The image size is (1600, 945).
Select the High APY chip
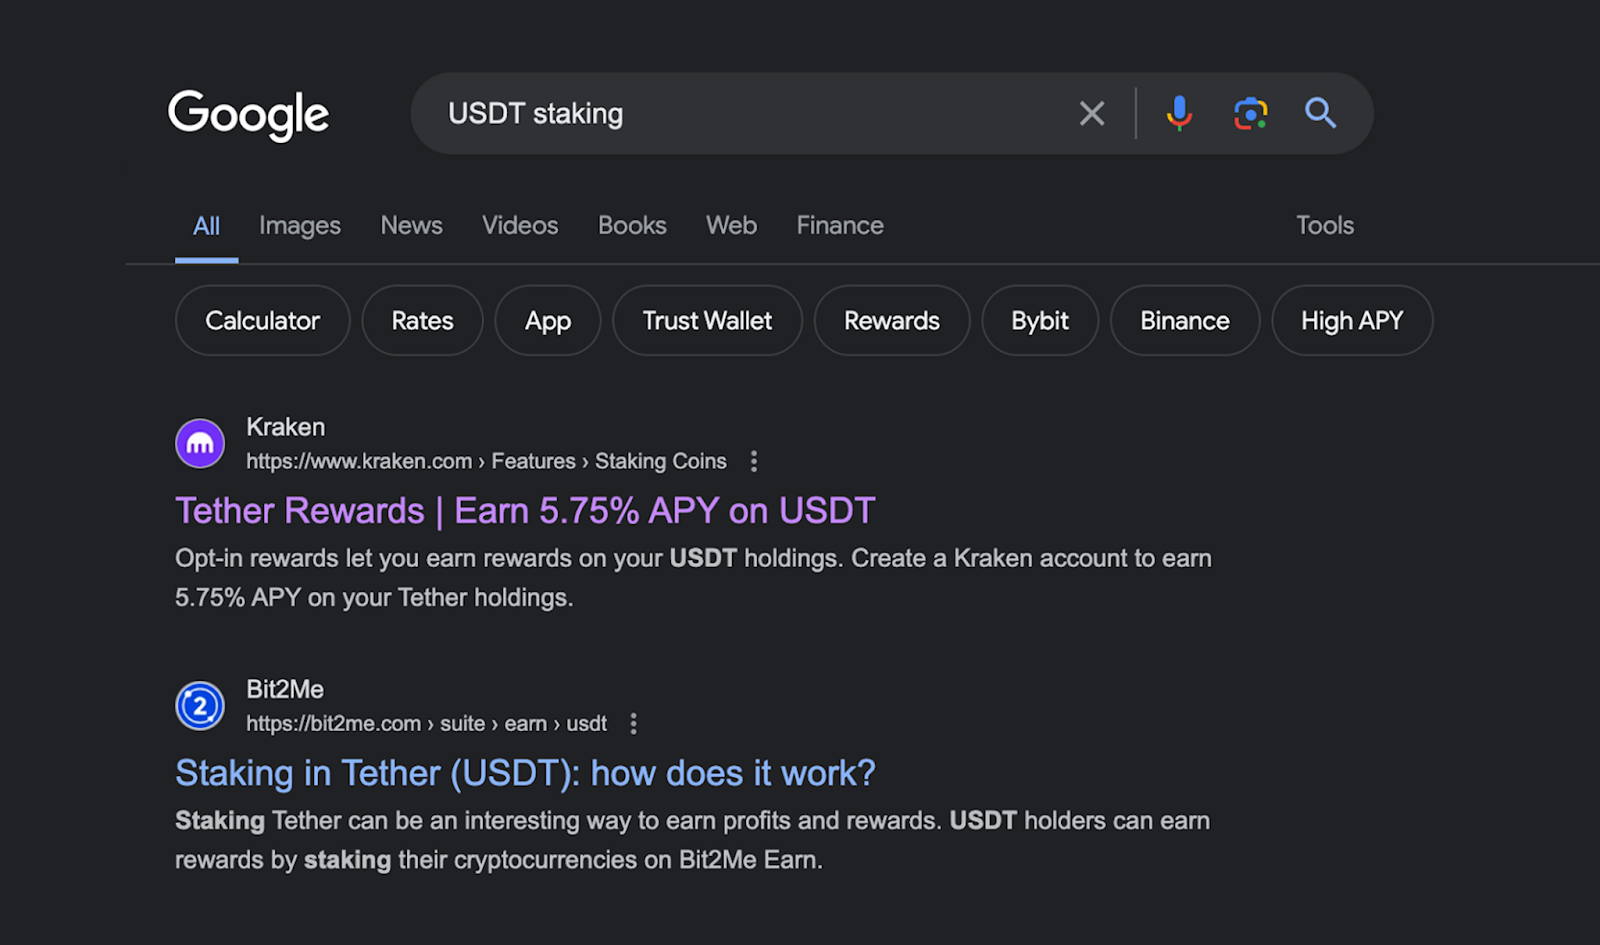pos(1352,320)
